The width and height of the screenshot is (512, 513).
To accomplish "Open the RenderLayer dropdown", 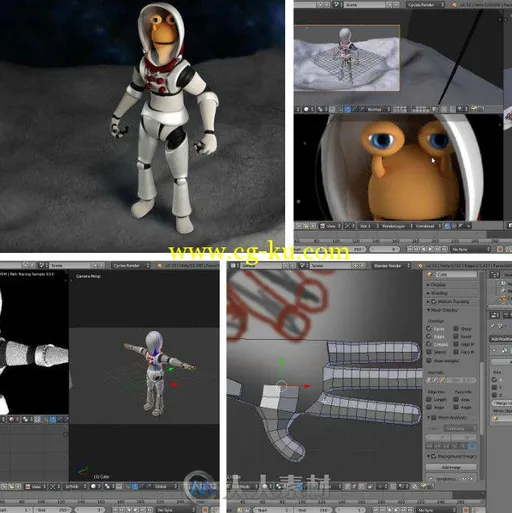I will click(396, 226).
